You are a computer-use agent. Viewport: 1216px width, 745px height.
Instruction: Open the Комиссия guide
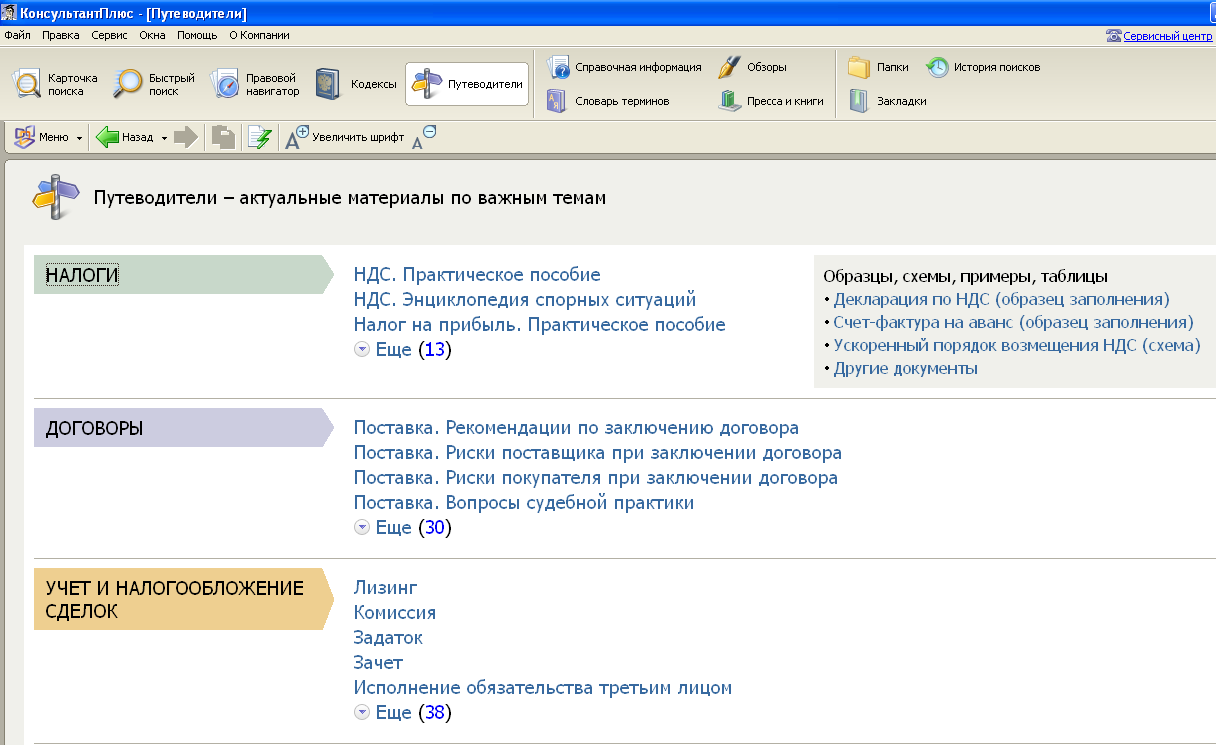[395, 612]
